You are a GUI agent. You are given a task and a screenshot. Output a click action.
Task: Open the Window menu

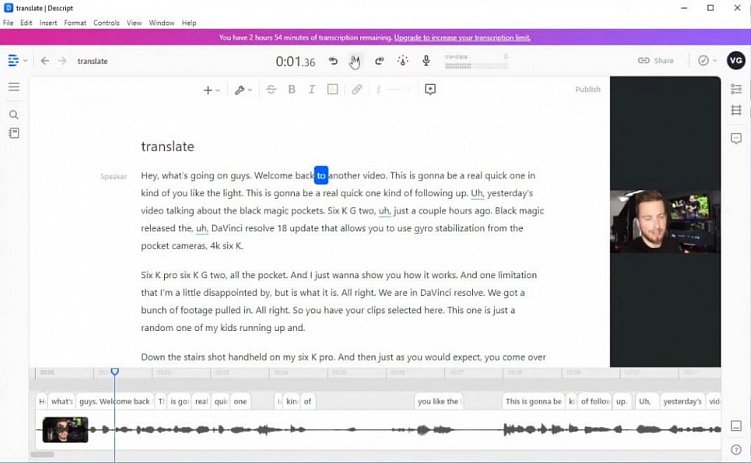click(x=161, y=23)
